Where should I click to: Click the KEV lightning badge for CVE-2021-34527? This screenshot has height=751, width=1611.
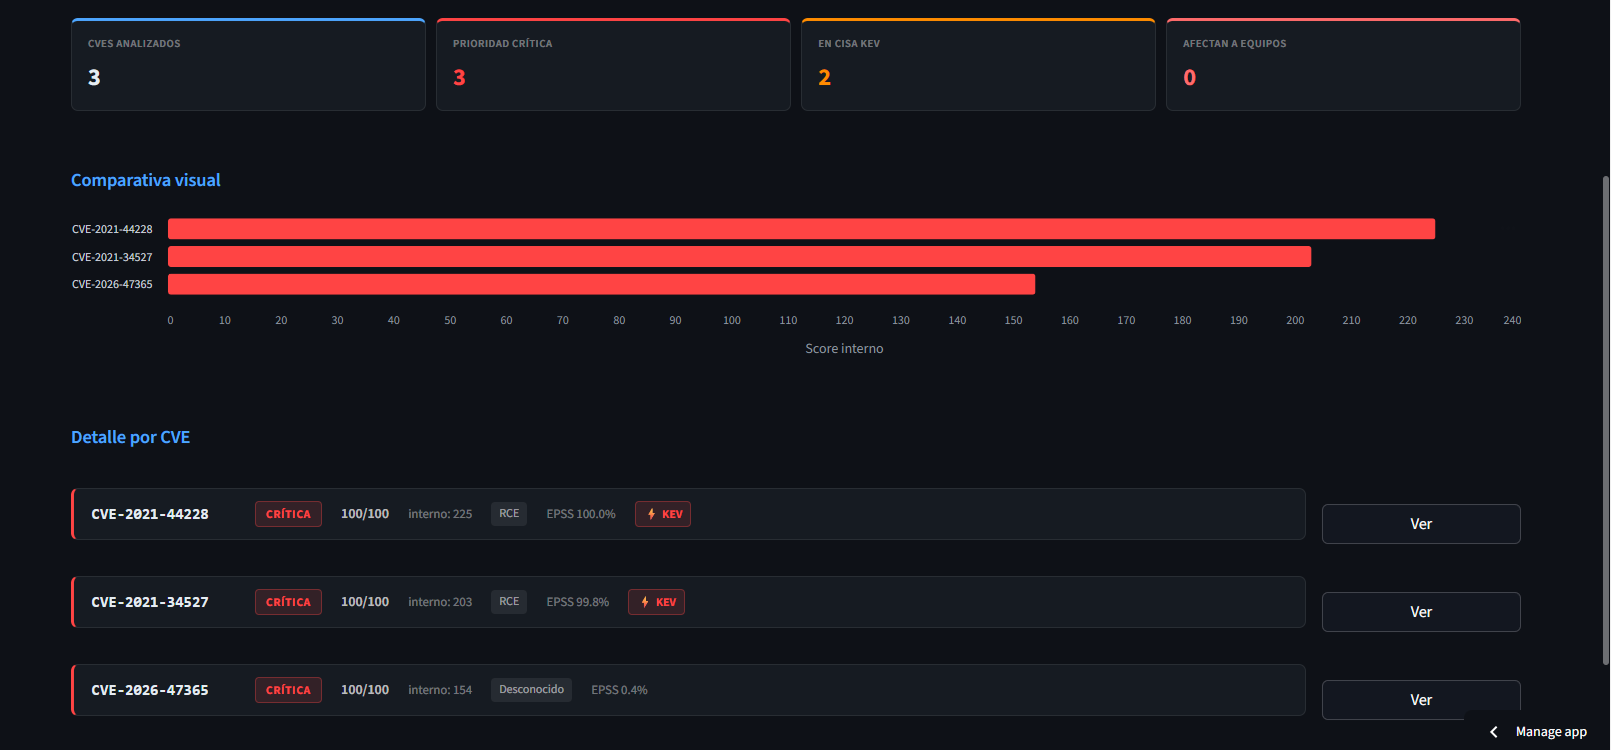click(656, 602)
